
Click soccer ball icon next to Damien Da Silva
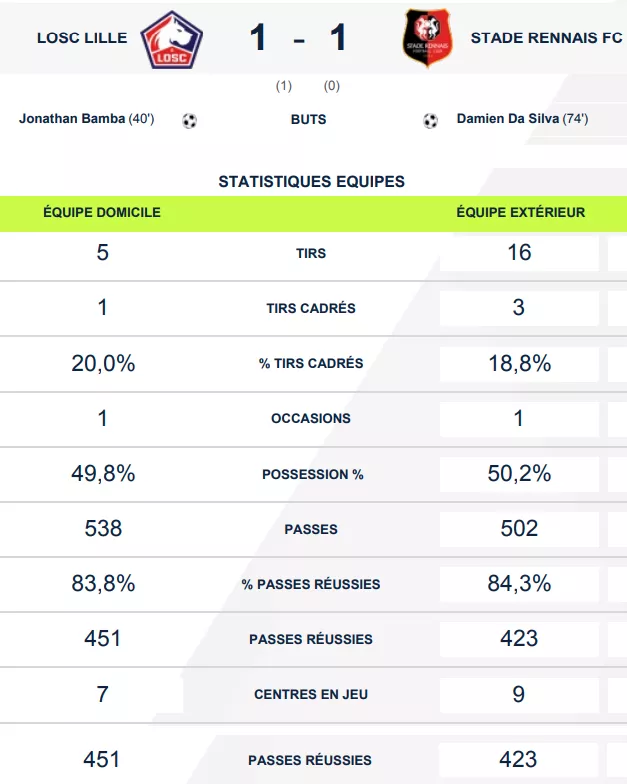click(x=430, y=121)
